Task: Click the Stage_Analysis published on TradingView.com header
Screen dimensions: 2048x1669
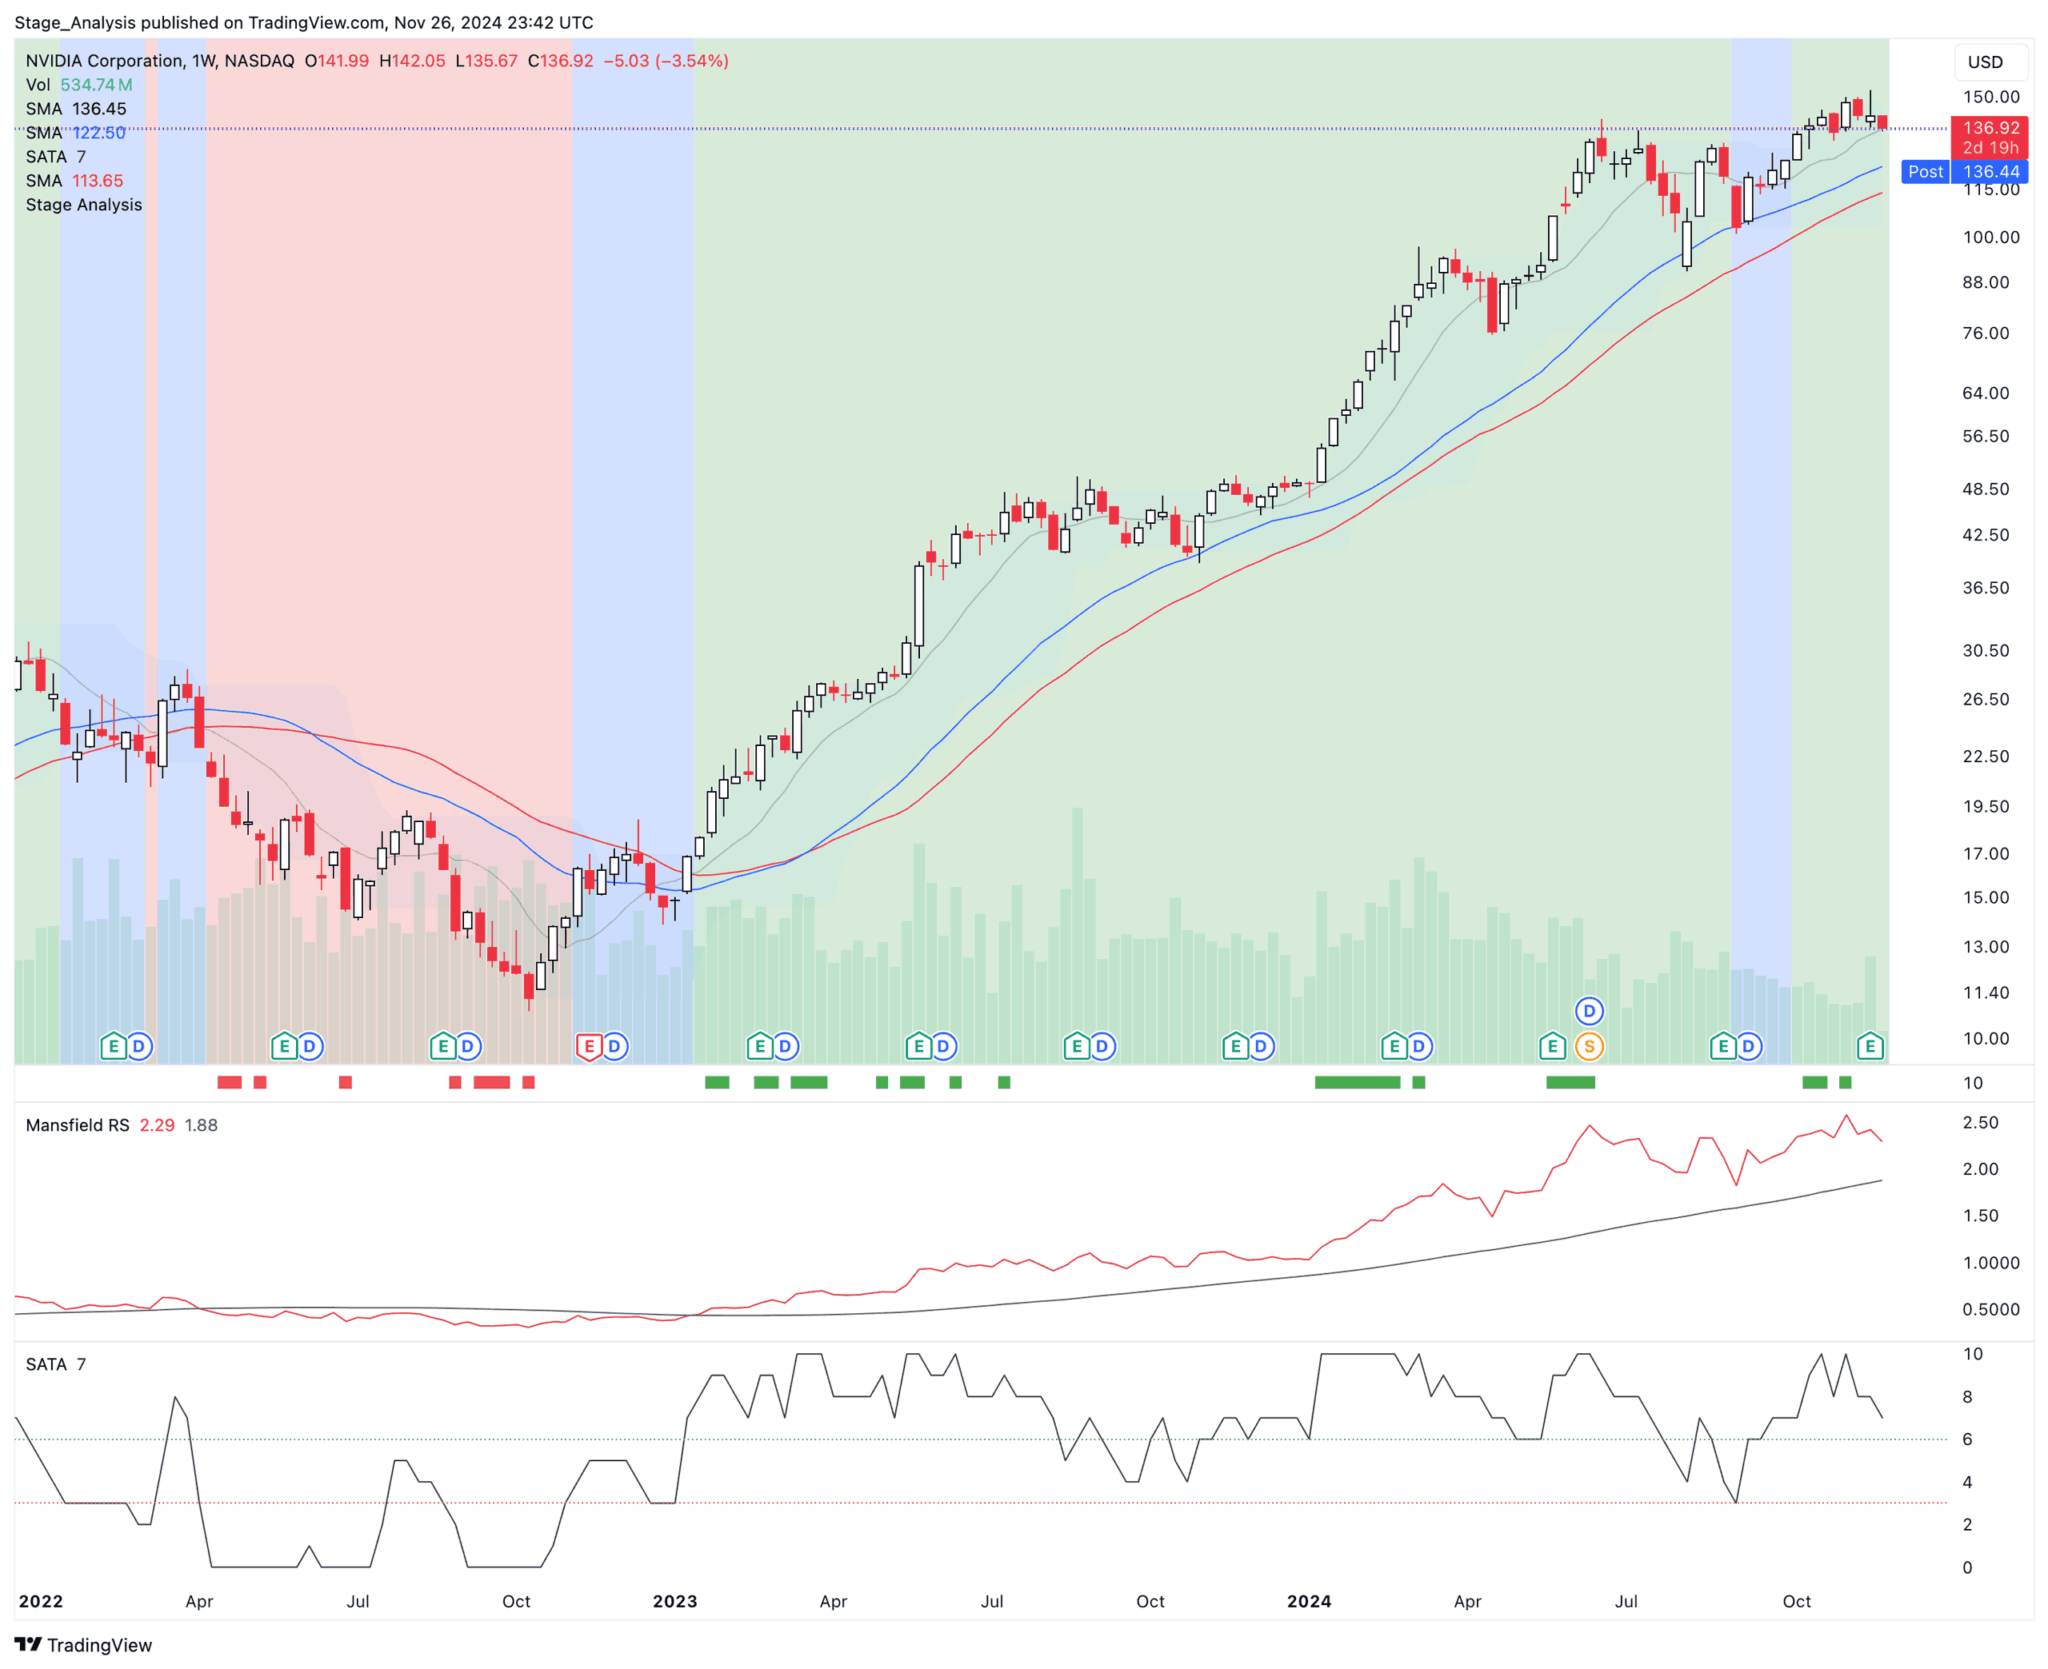Action: tap(304, 22)
